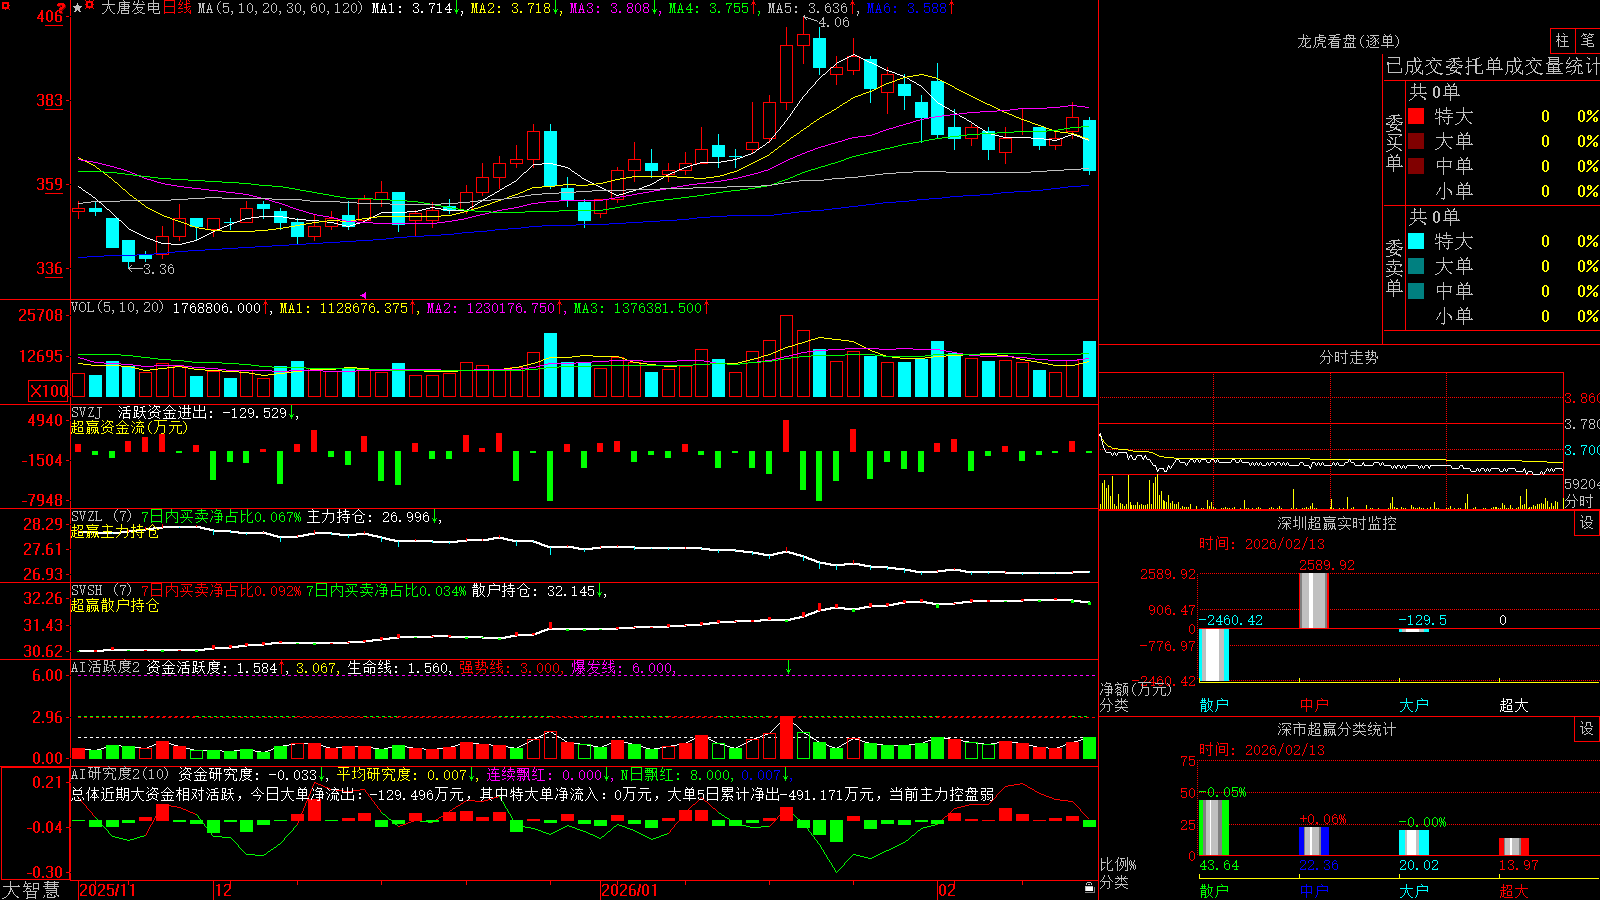Screen dimensions: 1600x900
Task: Click the 2025/11 date marker on time axis
Action: pyautogui.click(x=107, y=890)
